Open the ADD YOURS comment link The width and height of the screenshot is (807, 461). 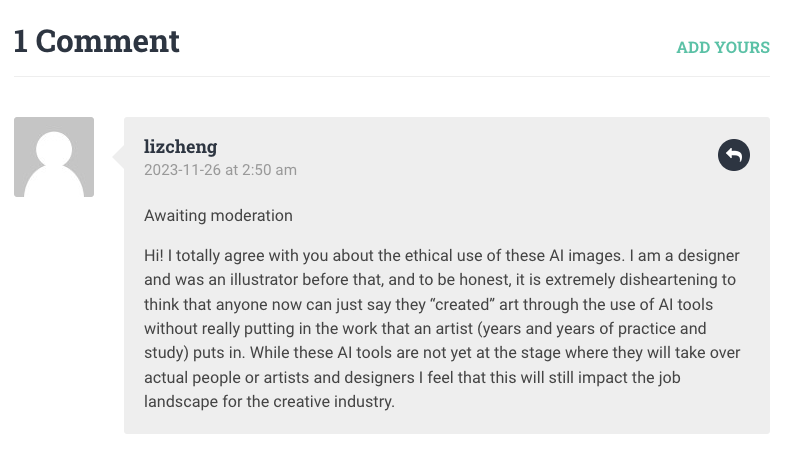(723, 47)
